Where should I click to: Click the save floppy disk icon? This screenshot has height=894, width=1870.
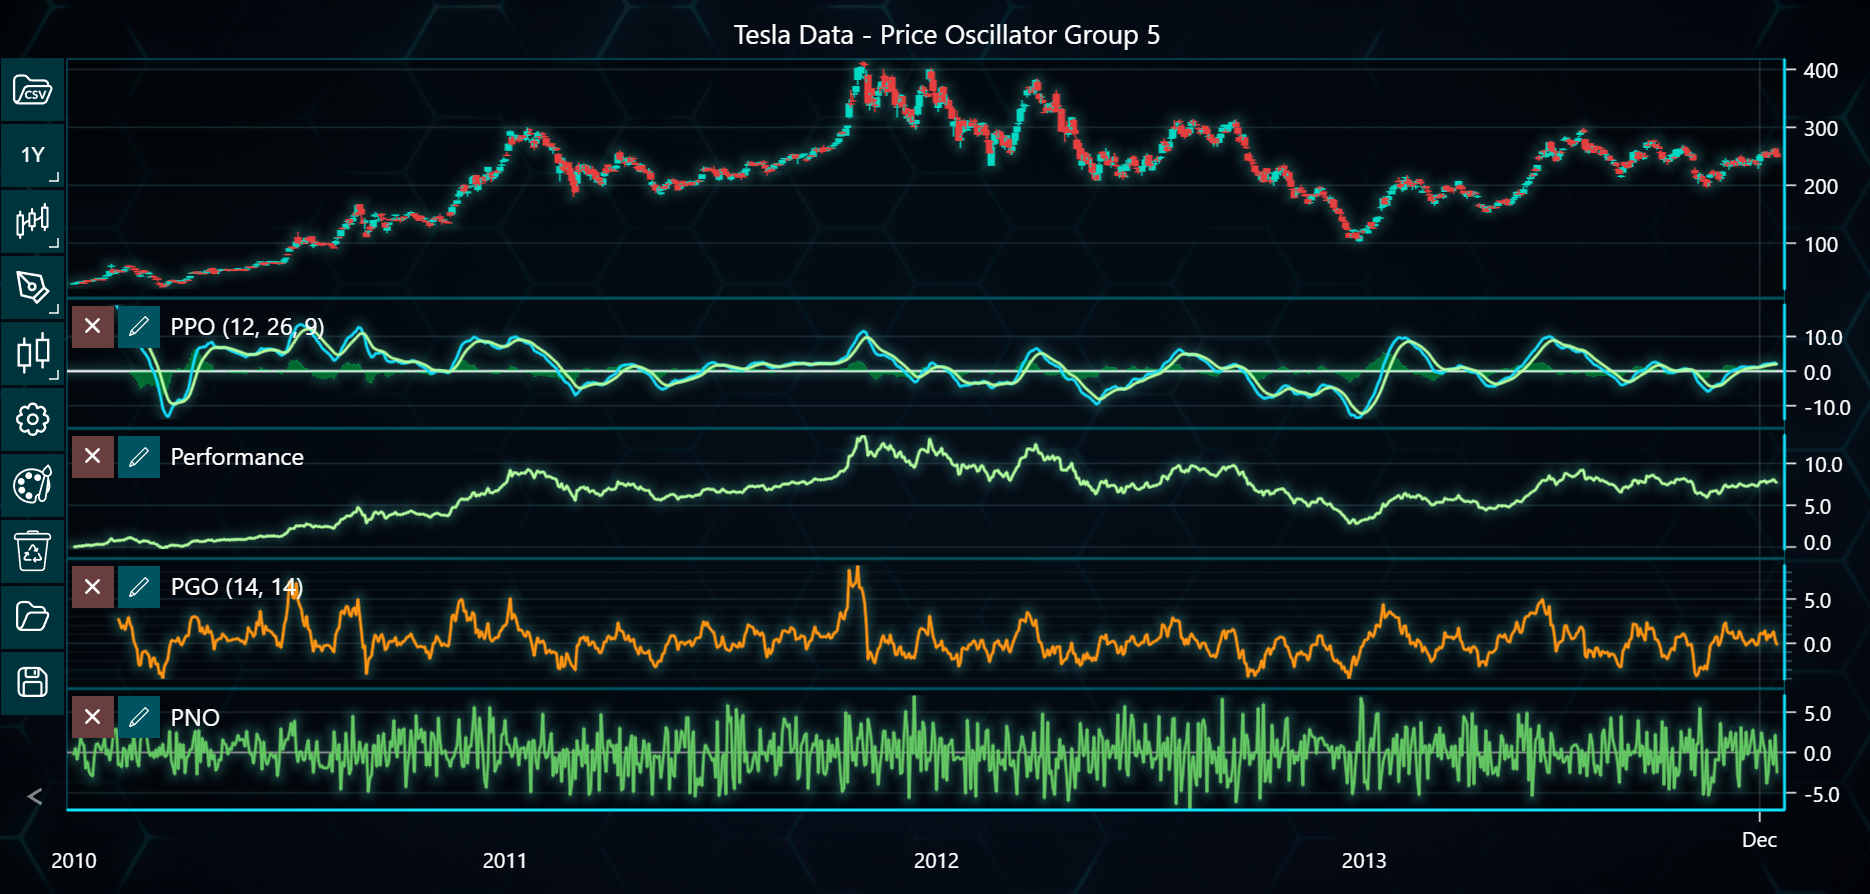pyautogui.click(x=32, y=683)
